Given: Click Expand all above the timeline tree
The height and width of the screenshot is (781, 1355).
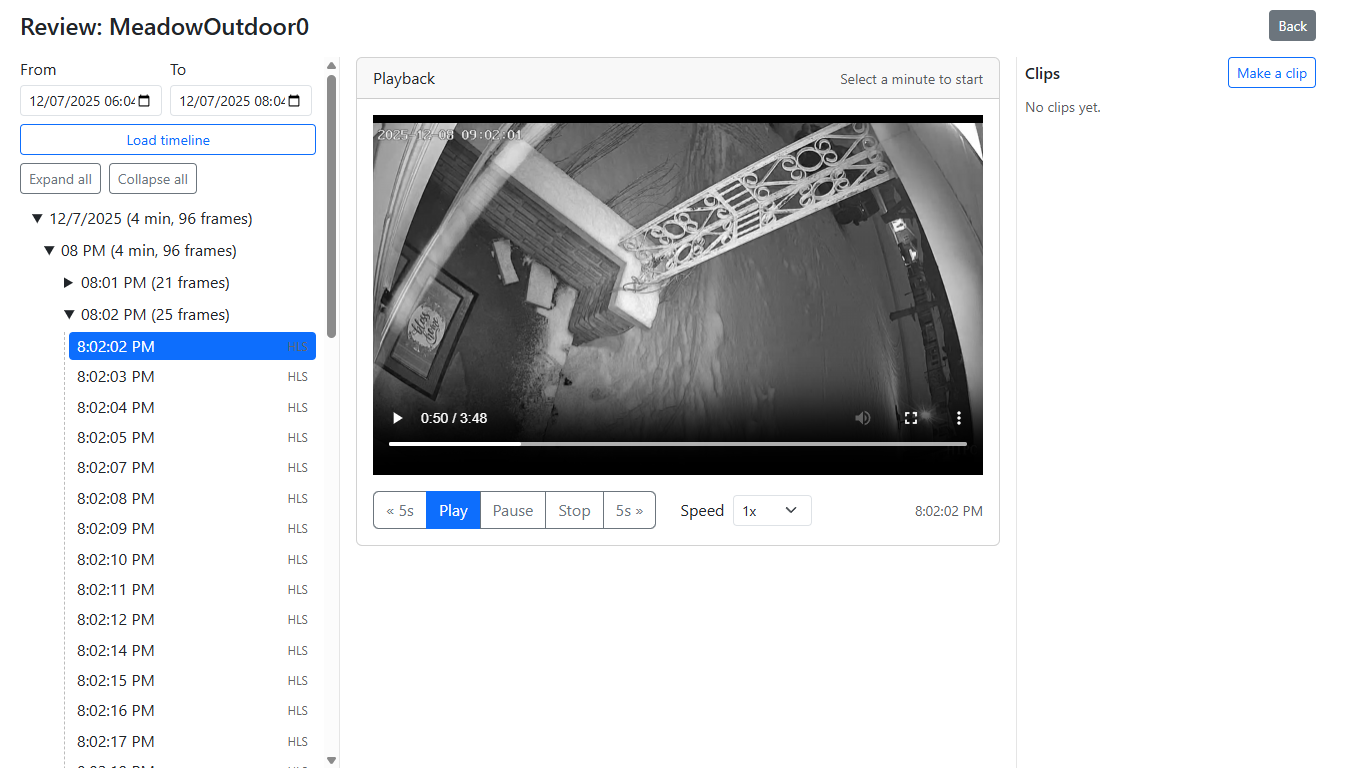Looking at the screenshot, I should coord(60,178).
